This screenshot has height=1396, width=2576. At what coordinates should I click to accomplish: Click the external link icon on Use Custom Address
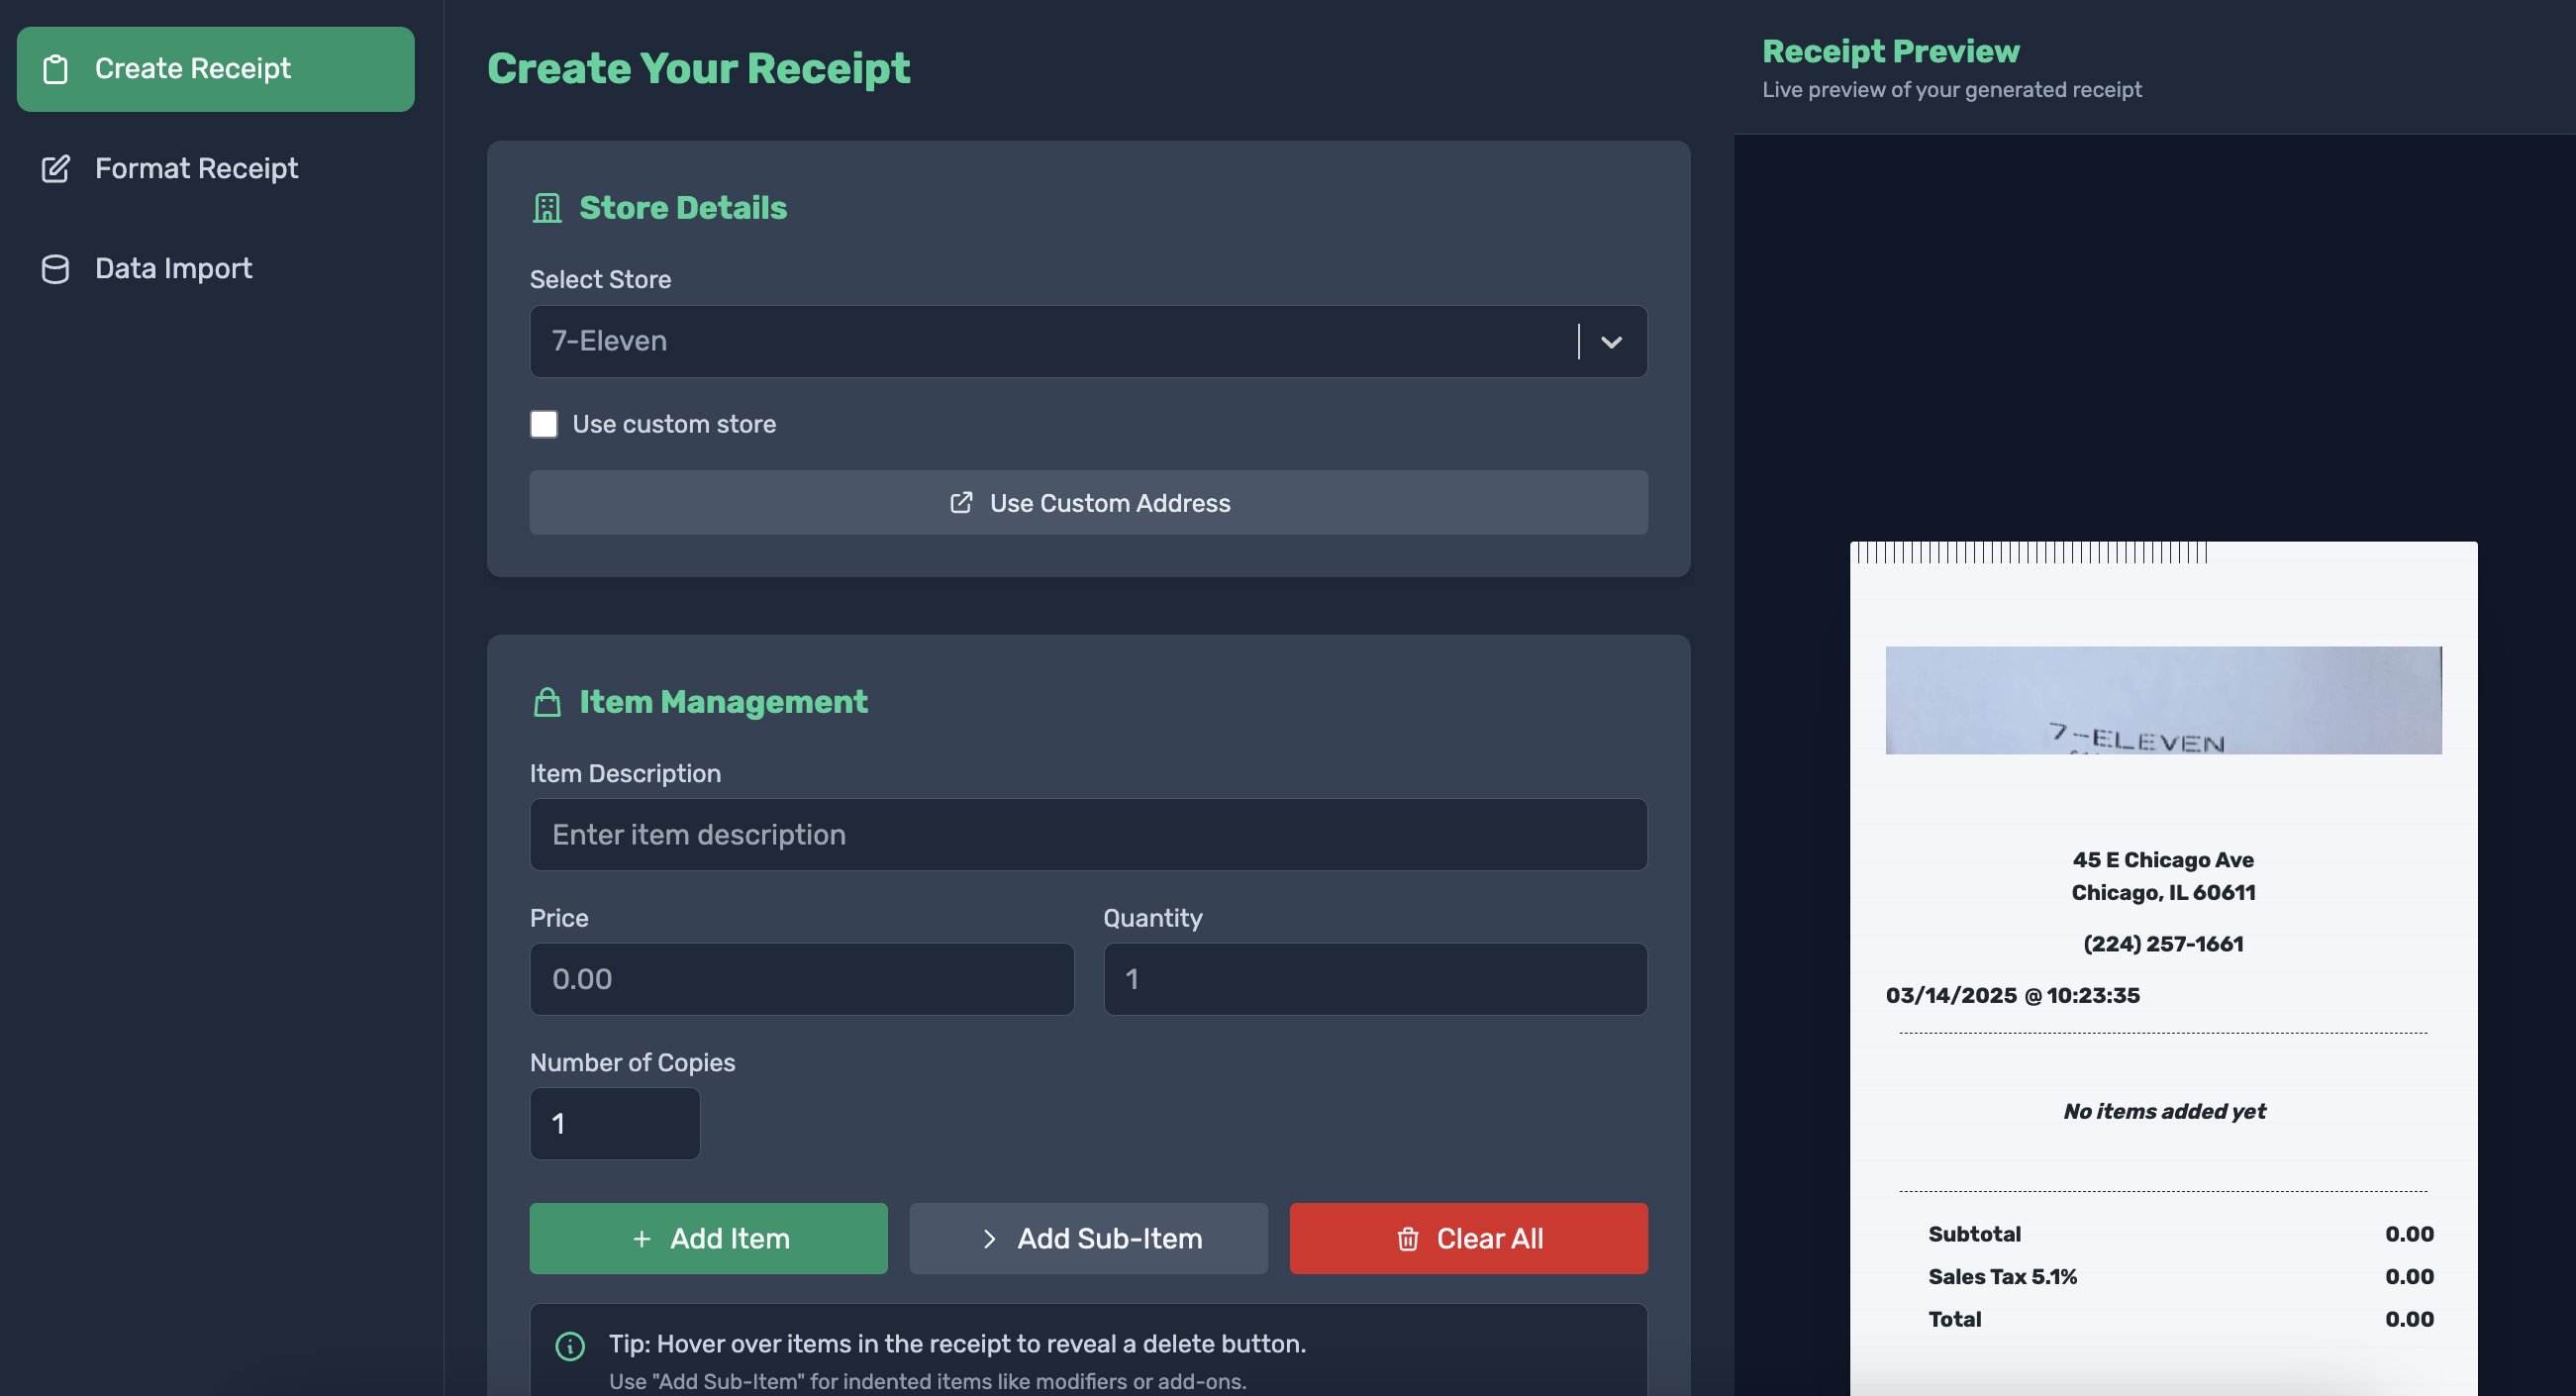coord(961,503)
